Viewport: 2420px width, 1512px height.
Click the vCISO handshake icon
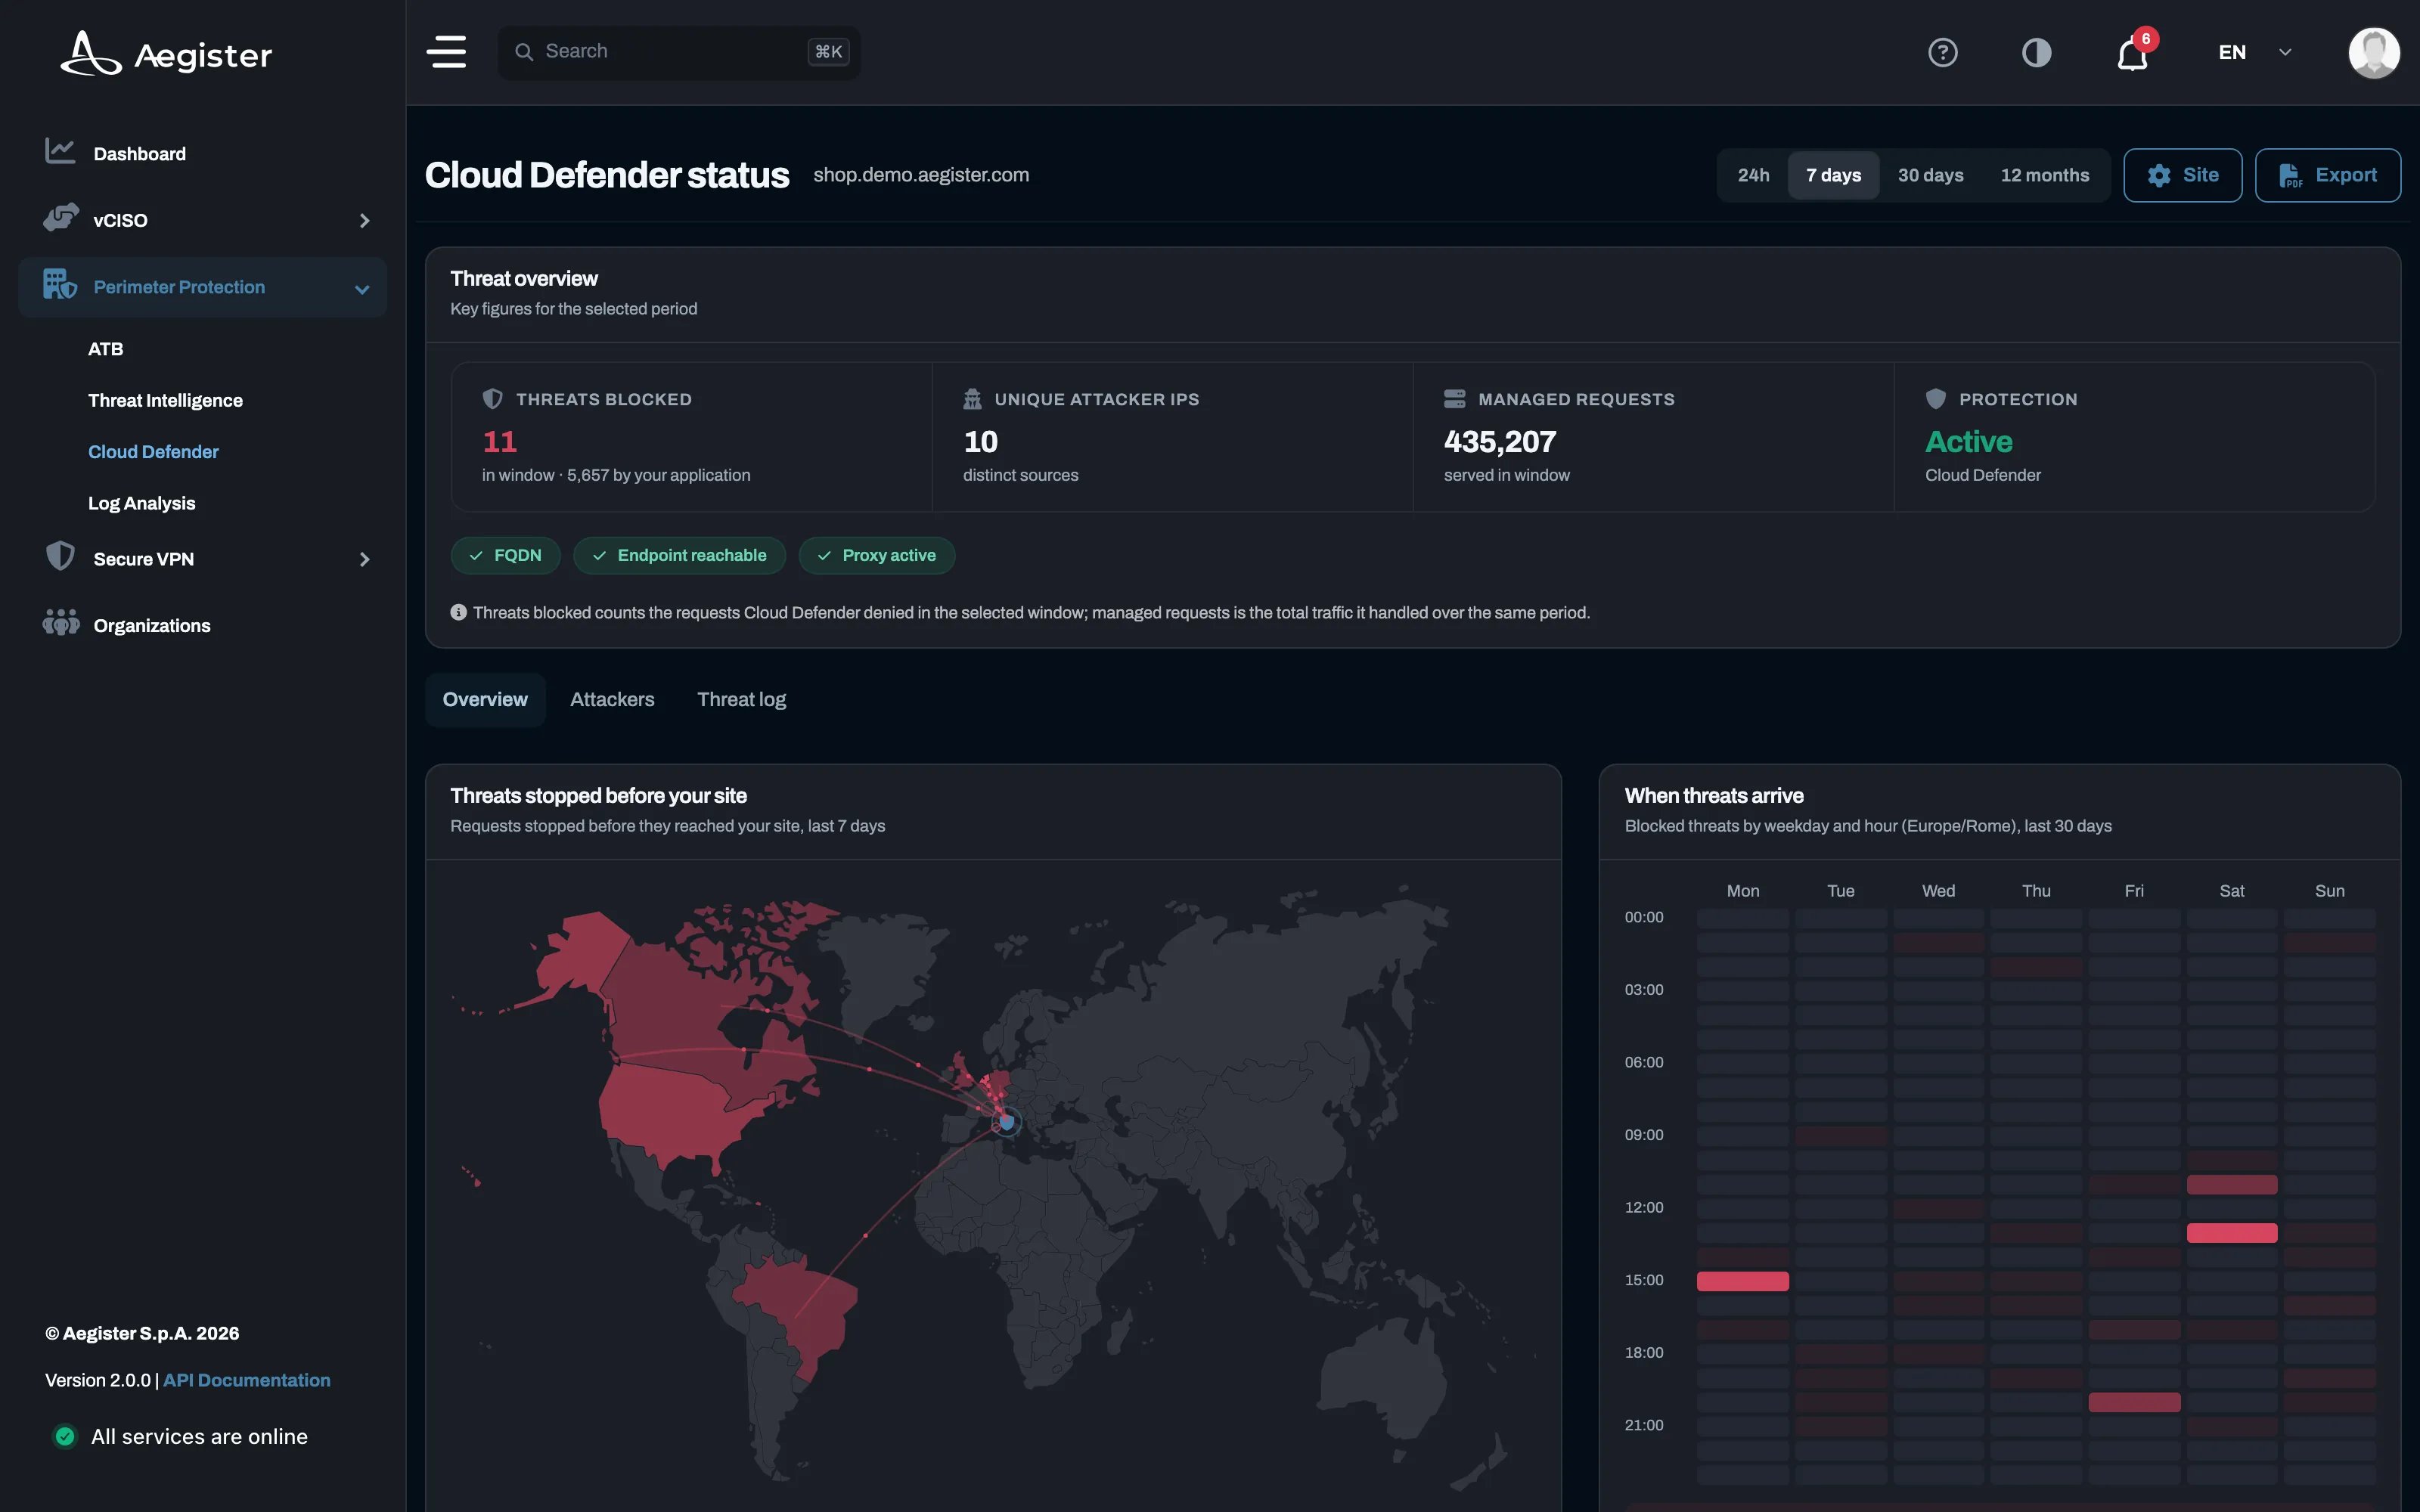pyautogui.click(x=60, y=218)
